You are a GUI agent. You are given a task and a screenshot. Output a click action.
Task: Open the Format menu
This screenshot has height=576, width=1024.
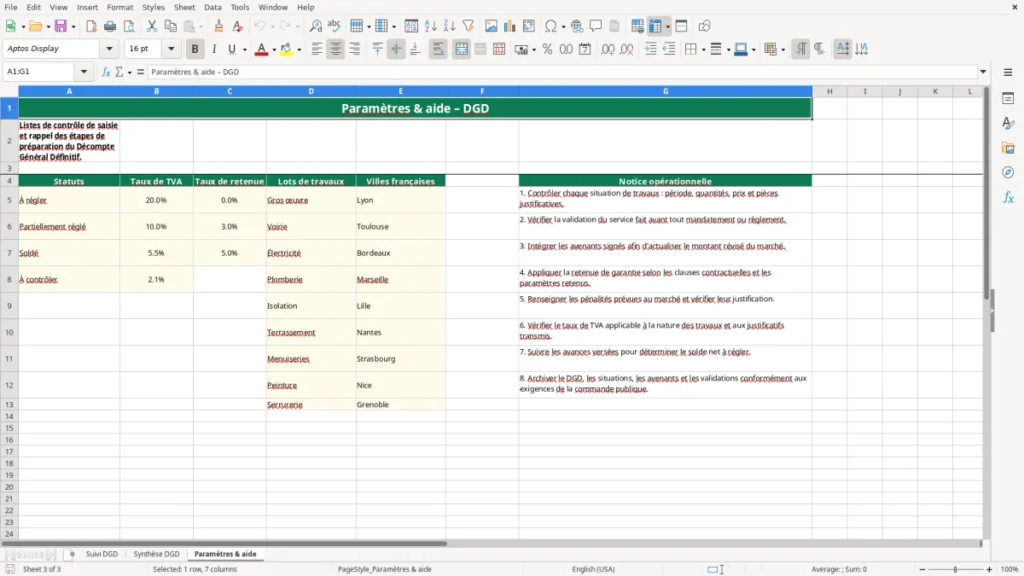click(120, 7)
